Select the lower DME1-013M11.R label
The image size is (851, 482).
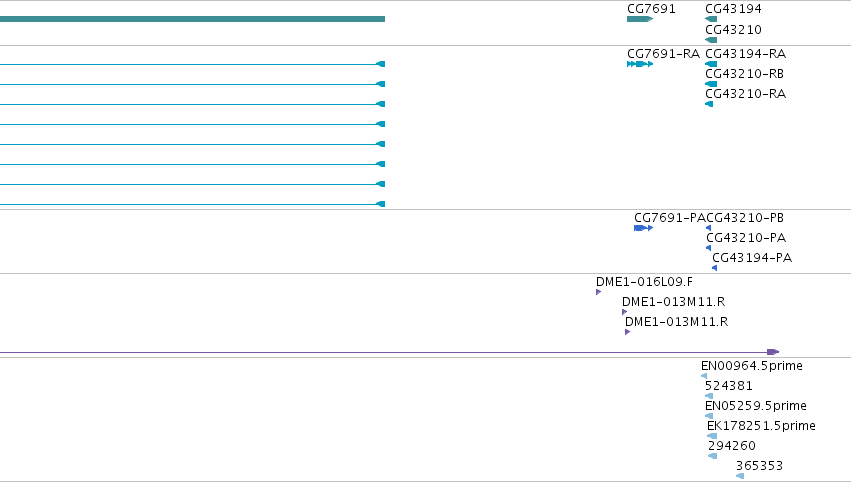tap(677, 322)
